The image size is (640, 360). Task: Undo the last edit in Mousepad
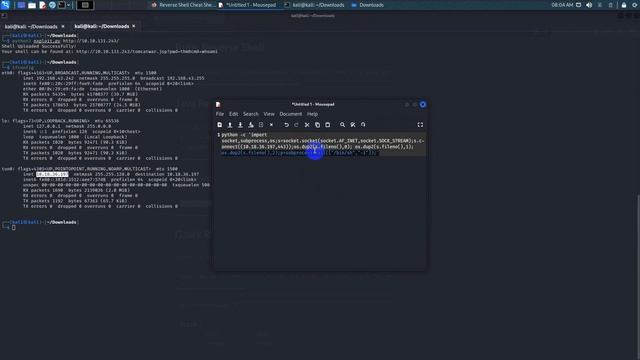(x=287, y=125)
